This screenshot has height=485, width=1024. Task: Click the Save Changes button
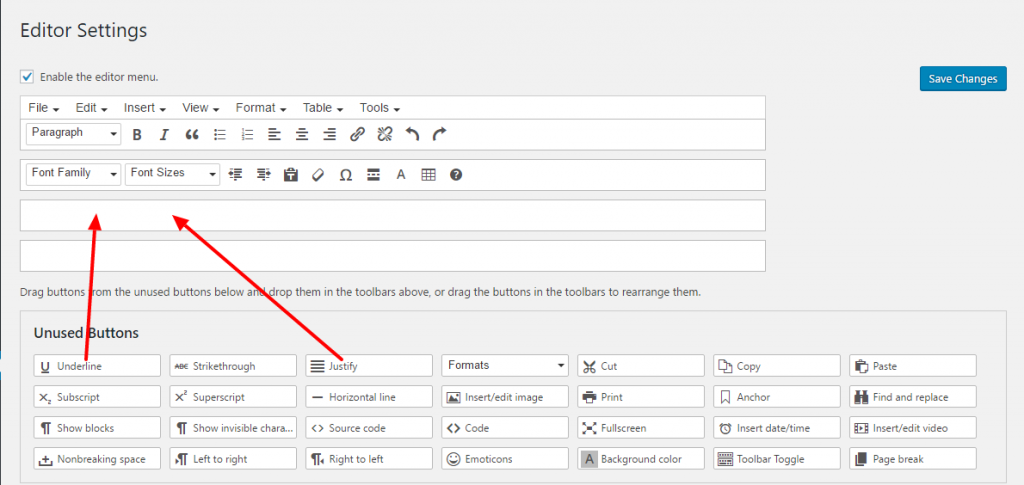pos(963,78)
